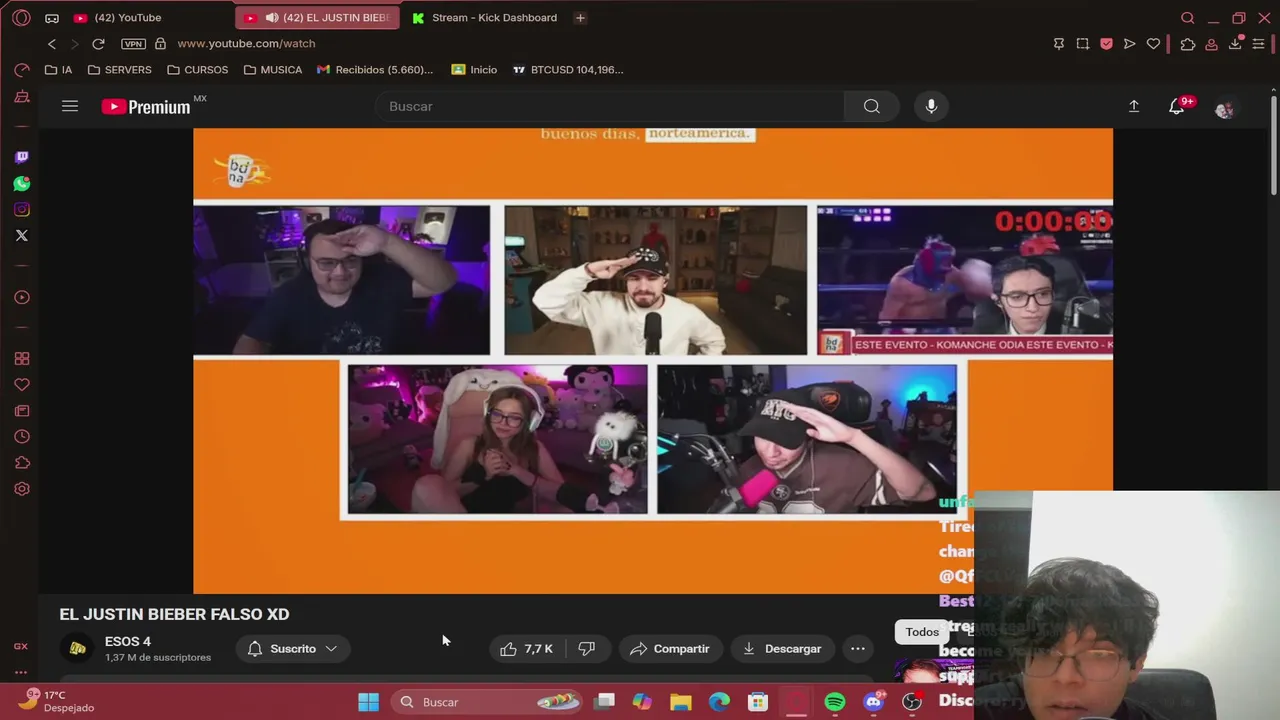Open the video more actions ellipsis
The width and height of the screenshot is (1280, 720).
[x=858, y=649]
